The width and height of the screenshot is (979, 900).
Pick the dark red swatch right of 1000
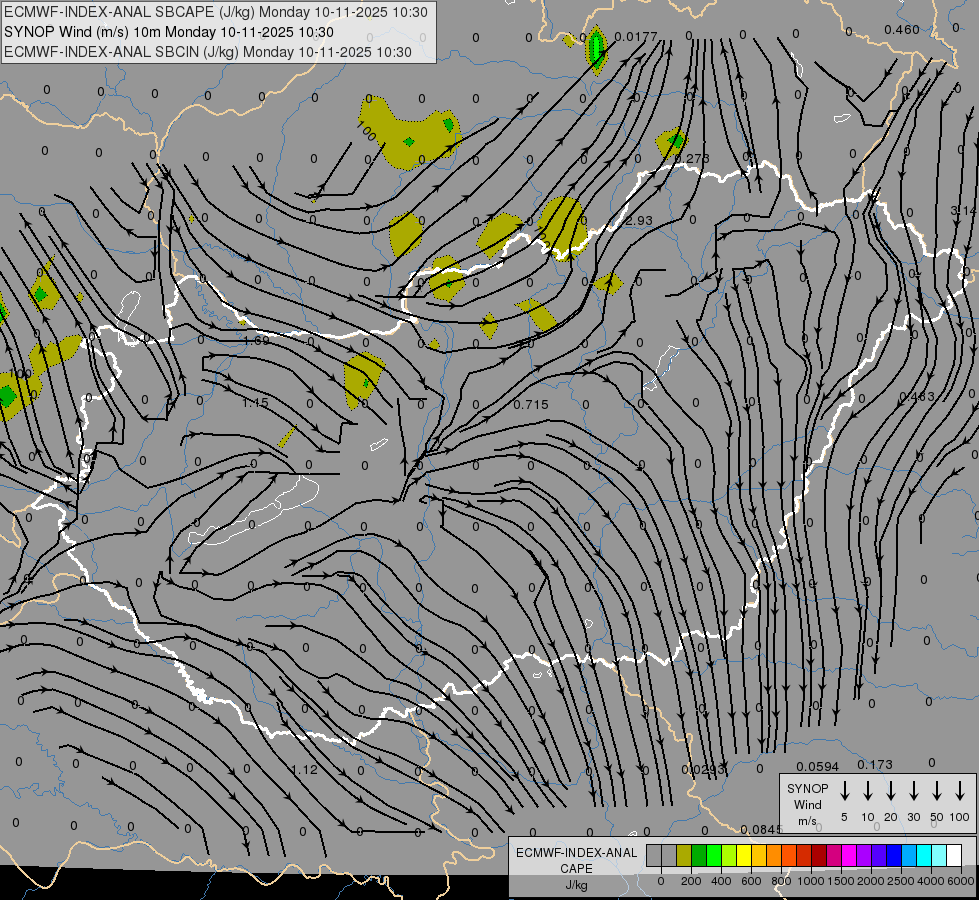click(x=819, y=855)
